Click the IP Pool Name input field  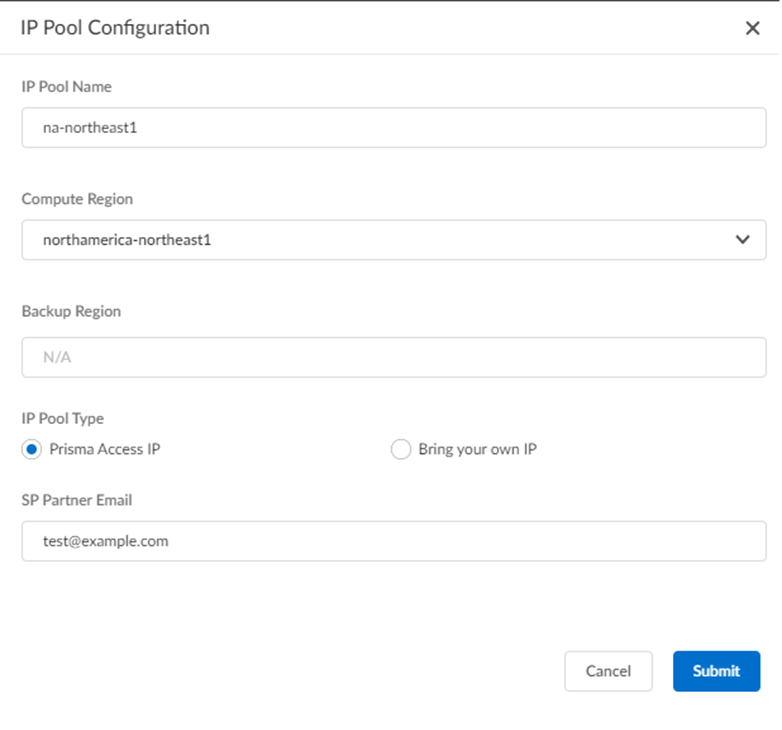(x=393, y=128)
